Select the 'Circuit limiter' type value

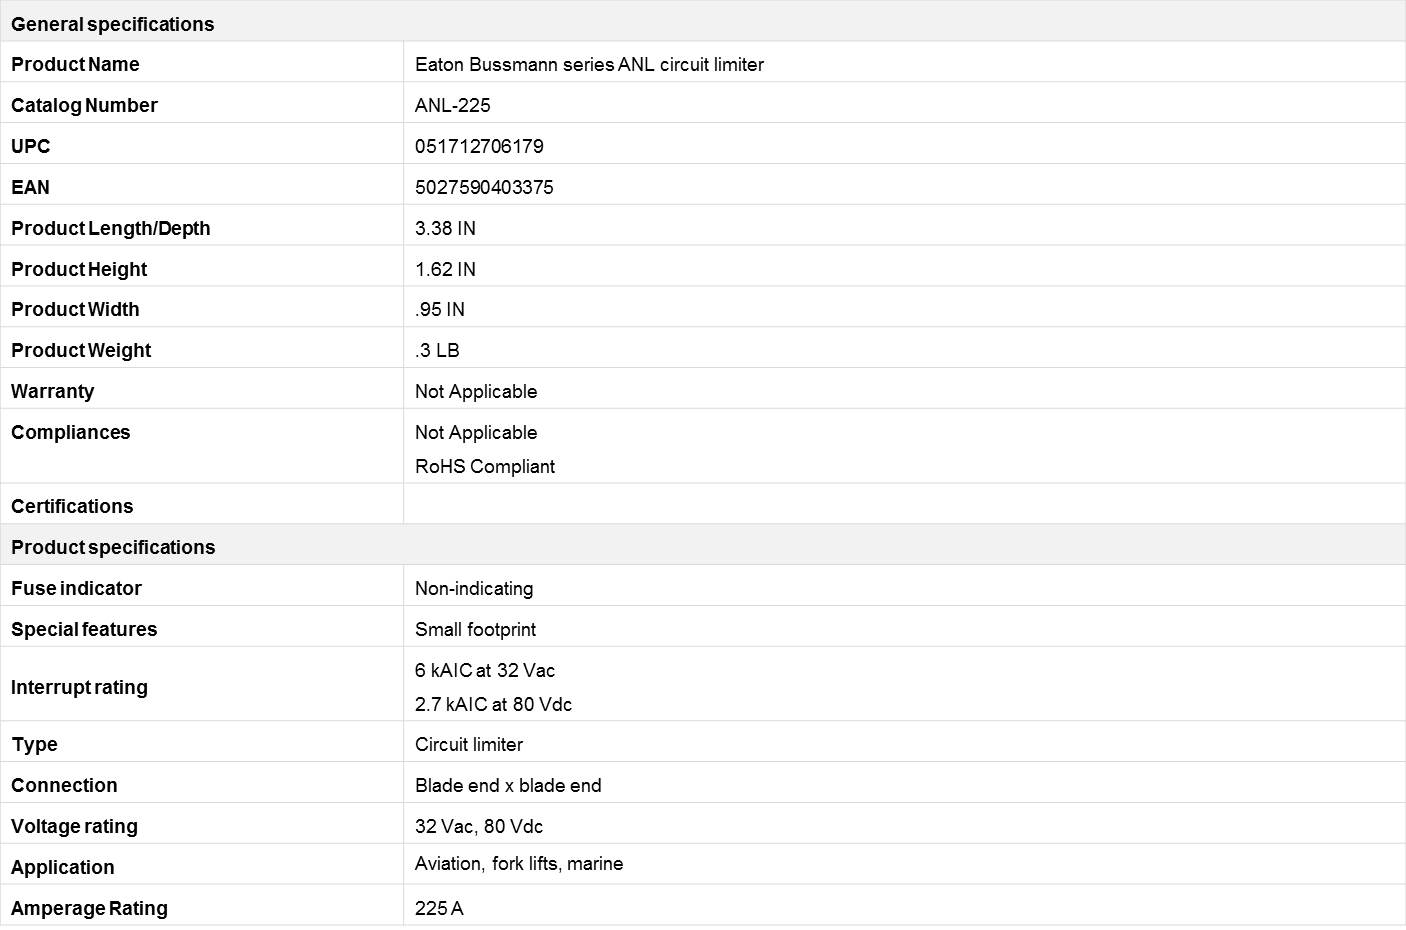click(469, 744)
